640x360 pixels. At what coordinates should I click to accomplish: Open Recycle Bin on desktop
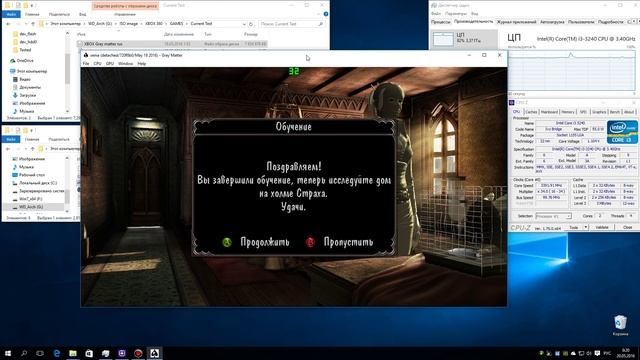[x=620, y=326]
